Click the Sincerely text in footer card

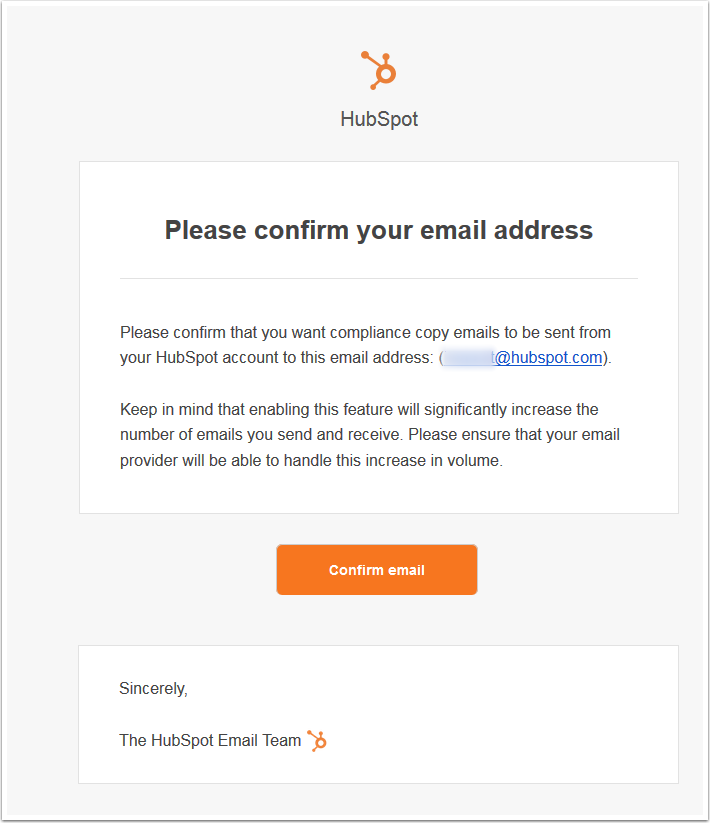coord(153,688)
